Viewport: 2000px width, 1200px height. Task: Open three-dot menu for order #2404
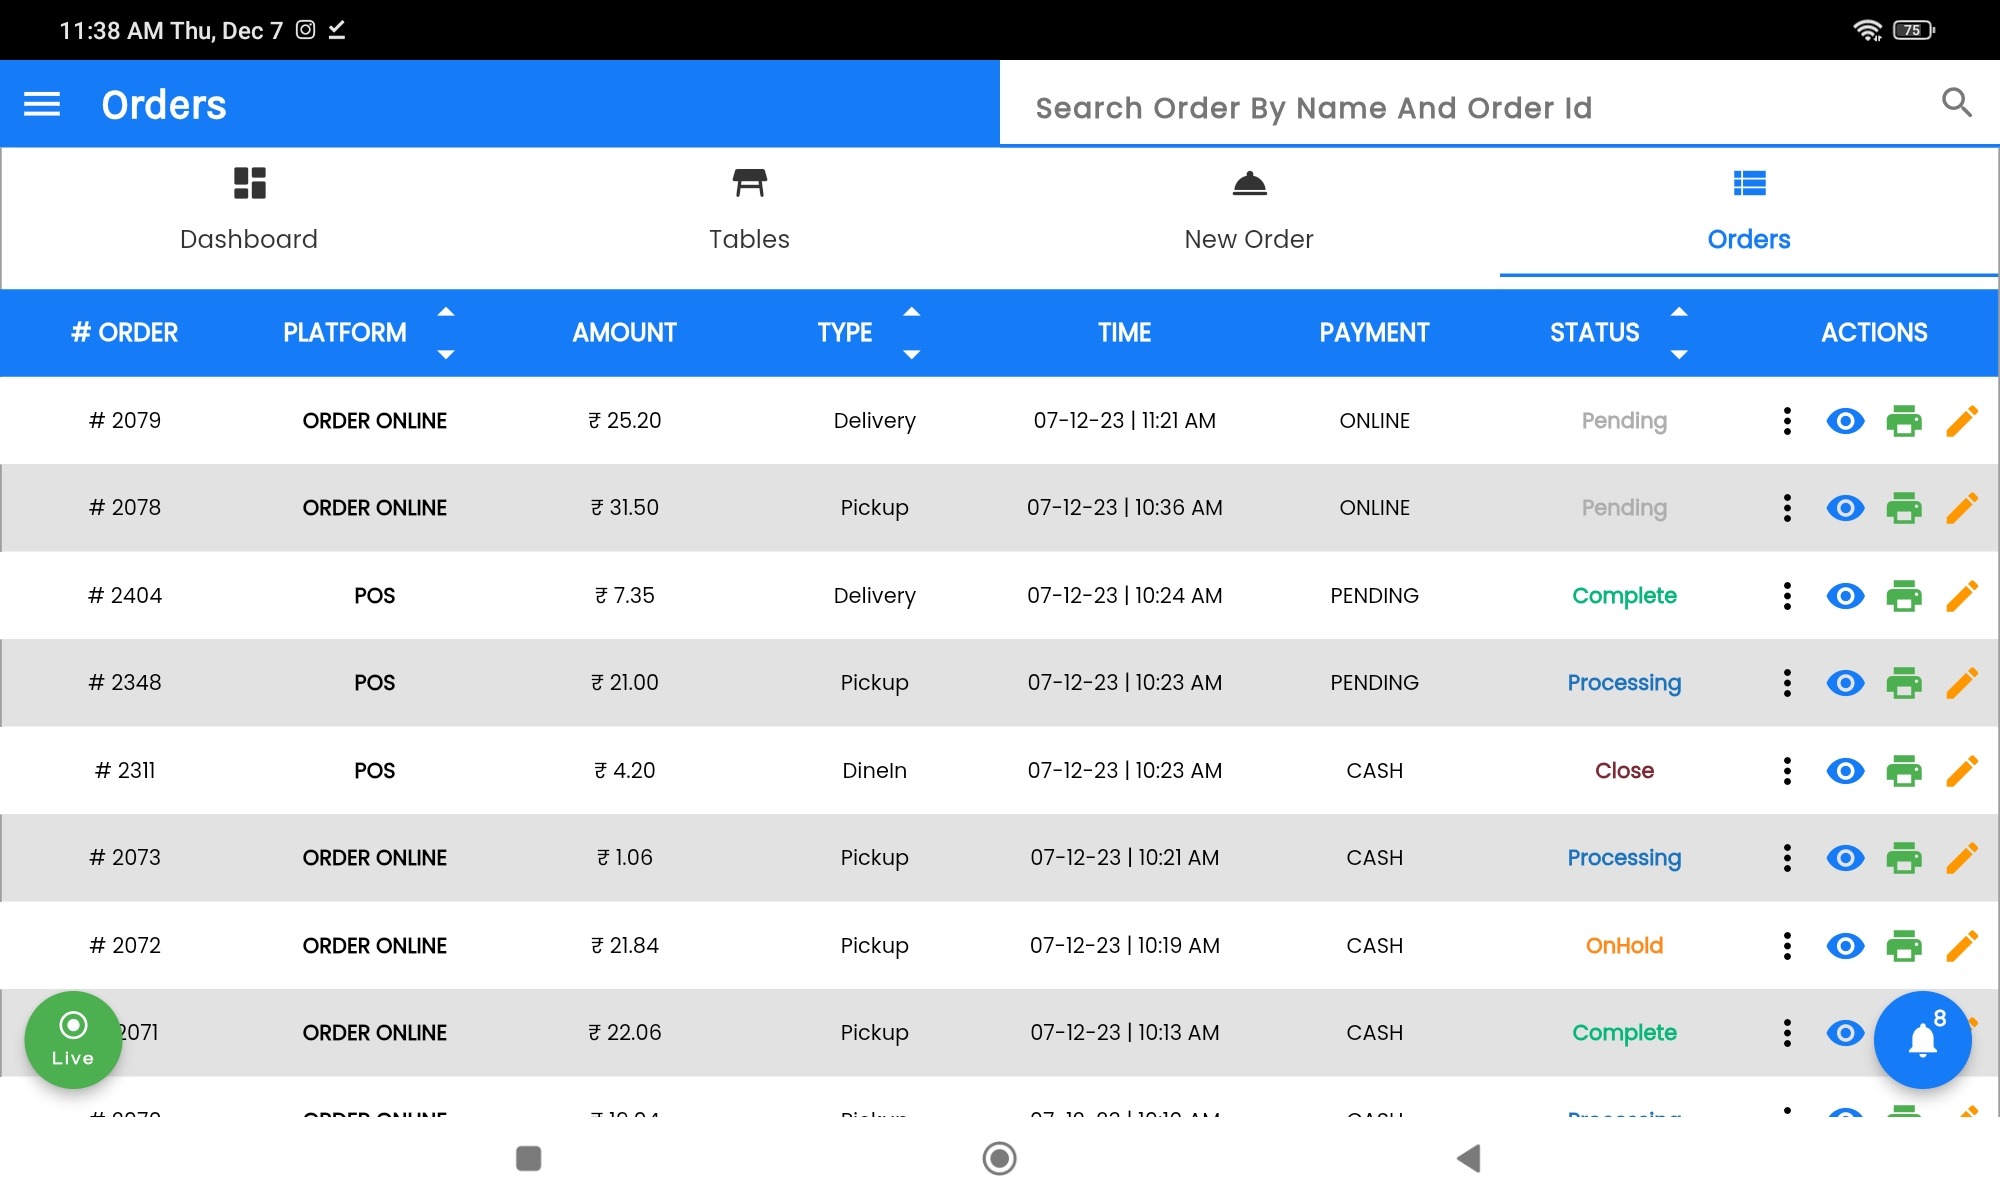(1787, 596)
